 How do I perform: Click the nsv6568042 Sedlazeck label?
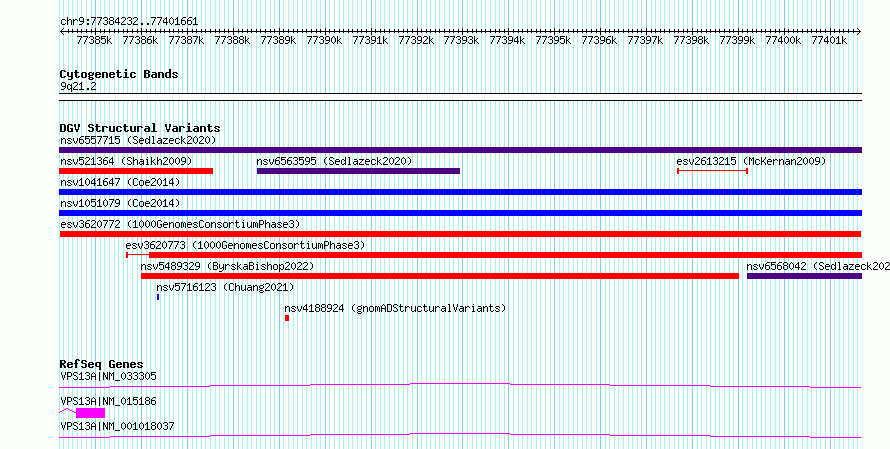pos(818,266)
